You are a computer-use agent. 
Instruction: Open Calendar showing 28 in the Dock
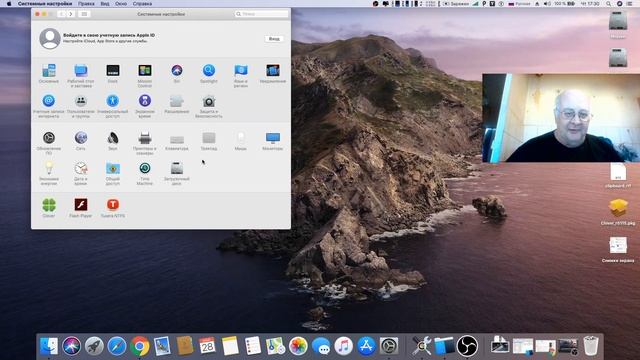pyautogui.click(x=207, y=346)
